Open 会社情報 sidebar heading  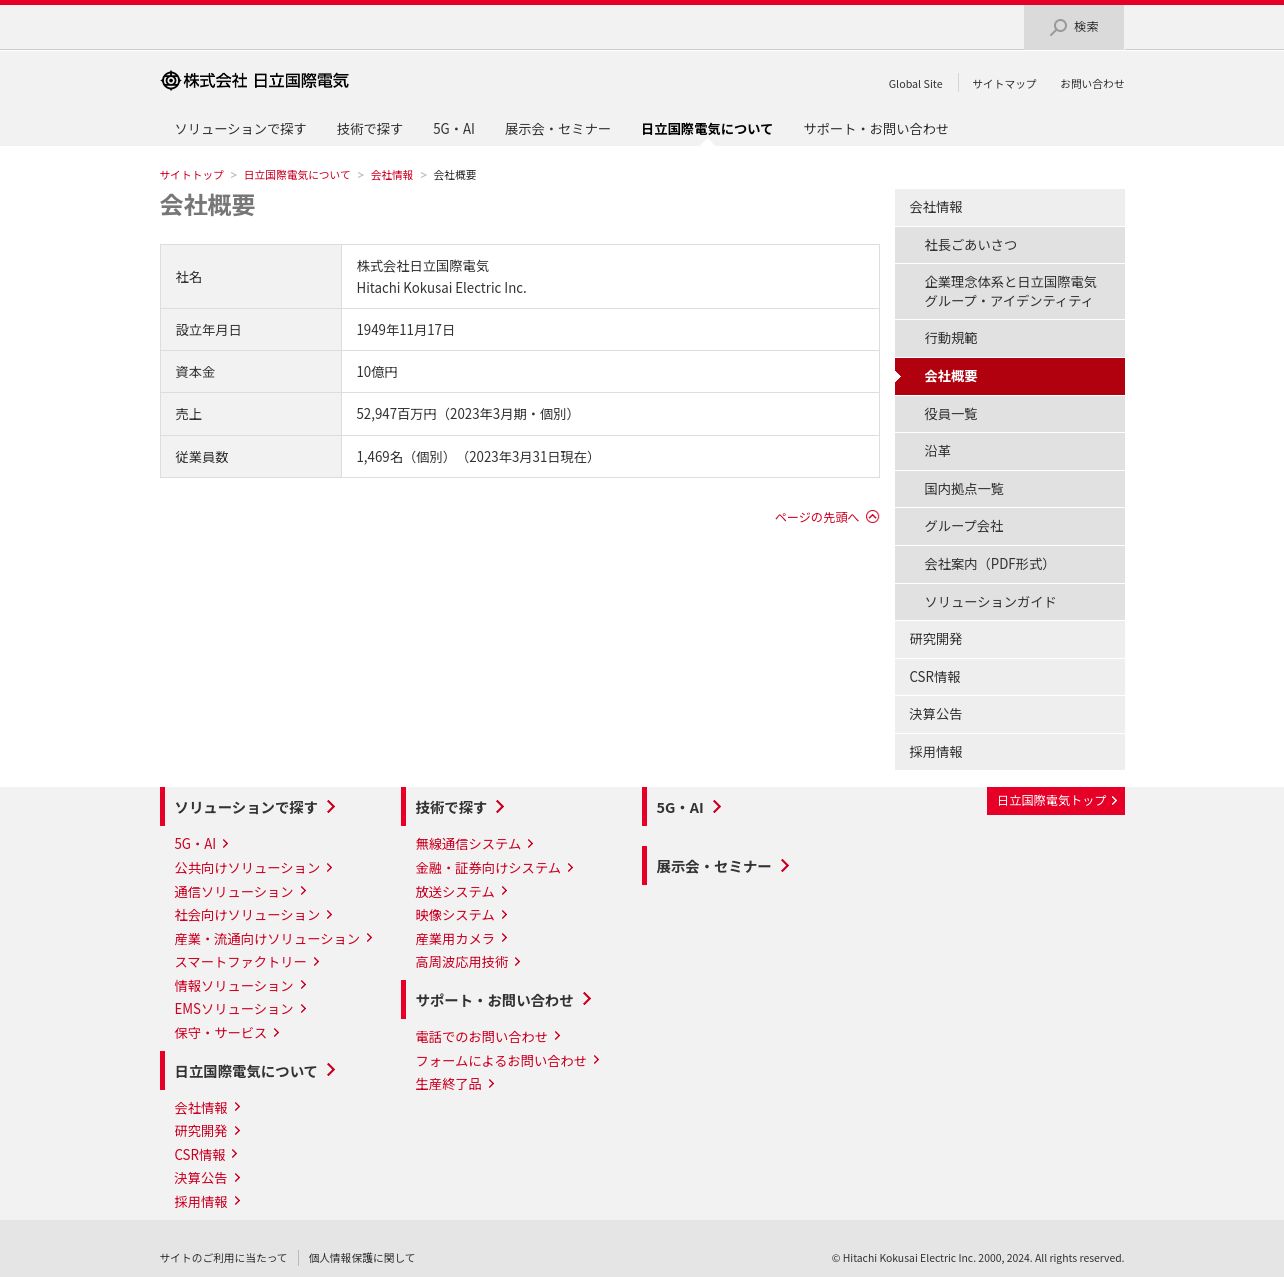pos(1010,207)
